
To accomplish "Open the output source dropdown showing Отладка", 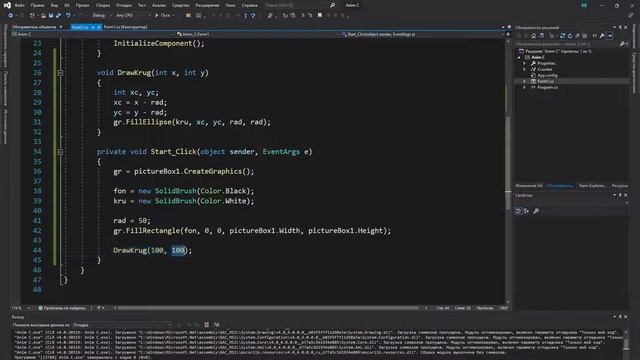I will click(x=122, y=325).
